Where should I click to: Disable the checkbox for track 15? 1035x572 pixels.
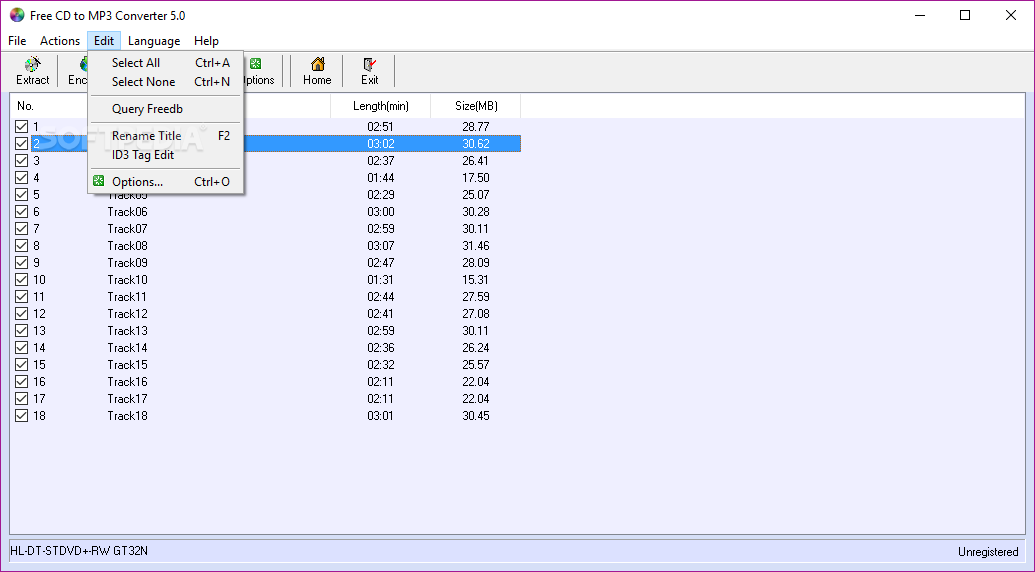pyautogui.click(x=22, y=365)
